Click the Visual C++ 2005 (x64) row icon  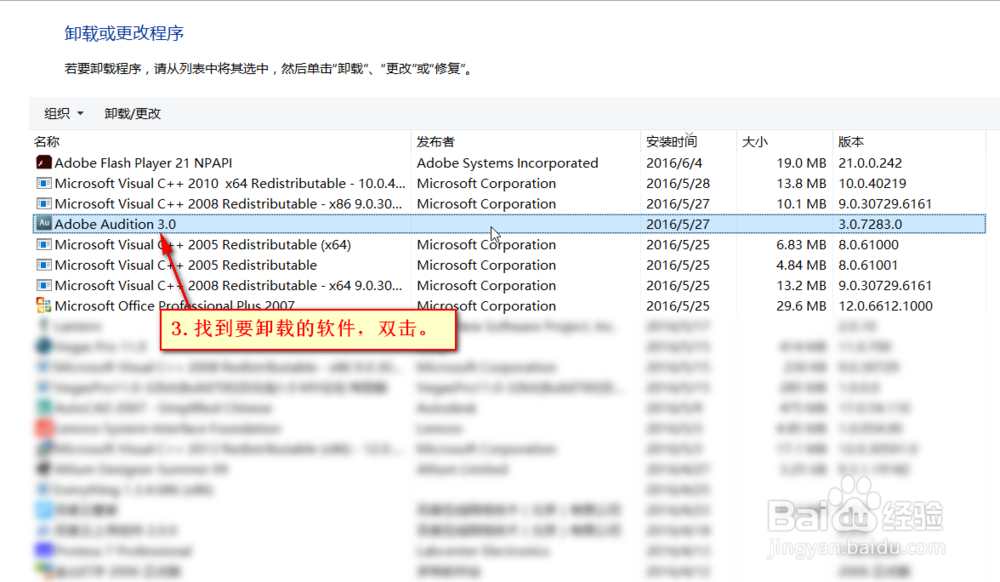coord(43,244)
